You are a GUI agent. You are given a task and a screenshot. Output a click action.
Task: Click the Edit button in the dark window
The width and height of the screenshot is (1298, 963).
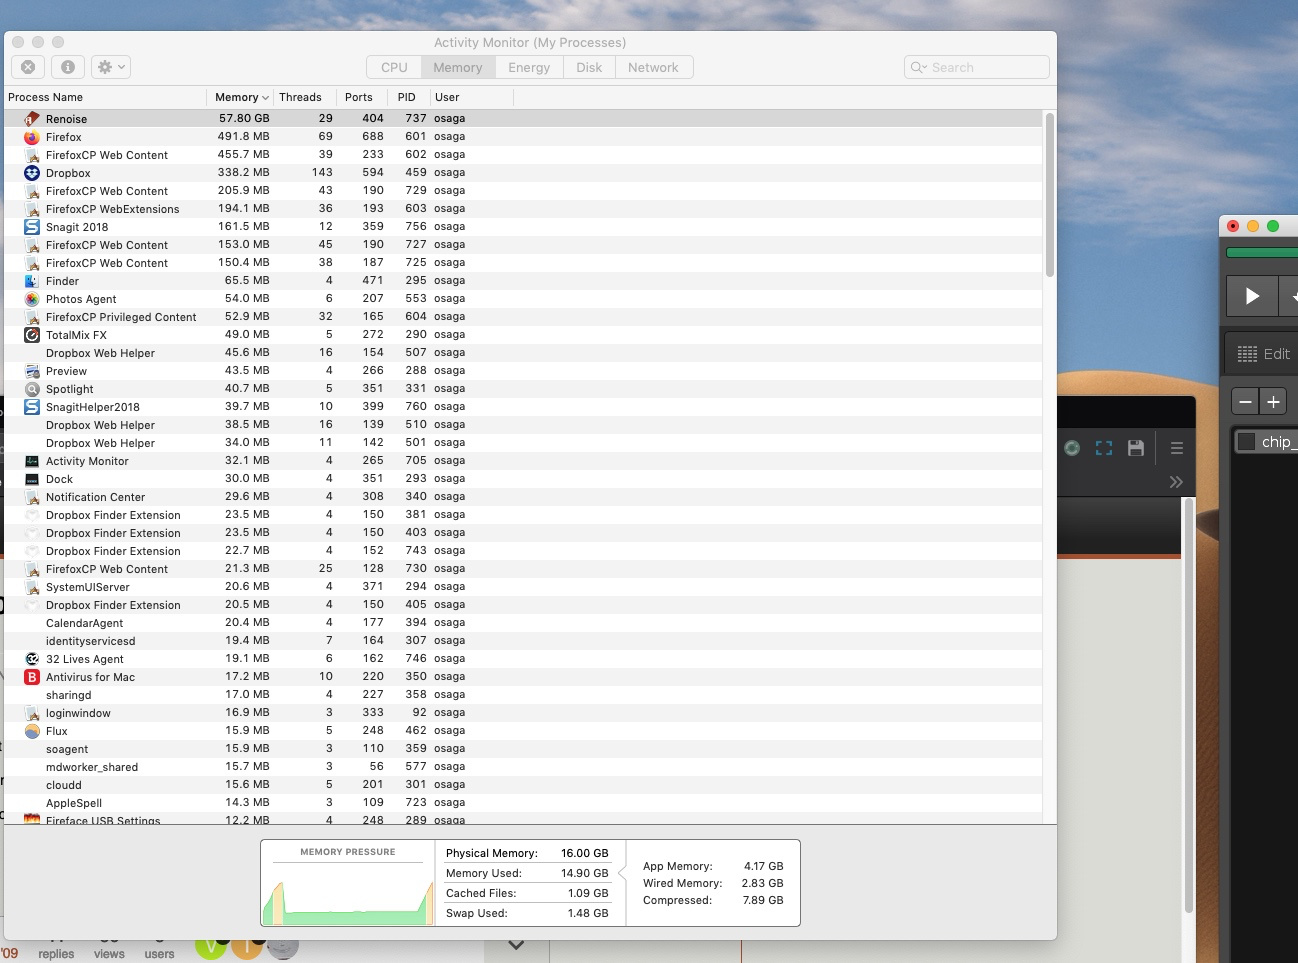(x=1264, y=354)
